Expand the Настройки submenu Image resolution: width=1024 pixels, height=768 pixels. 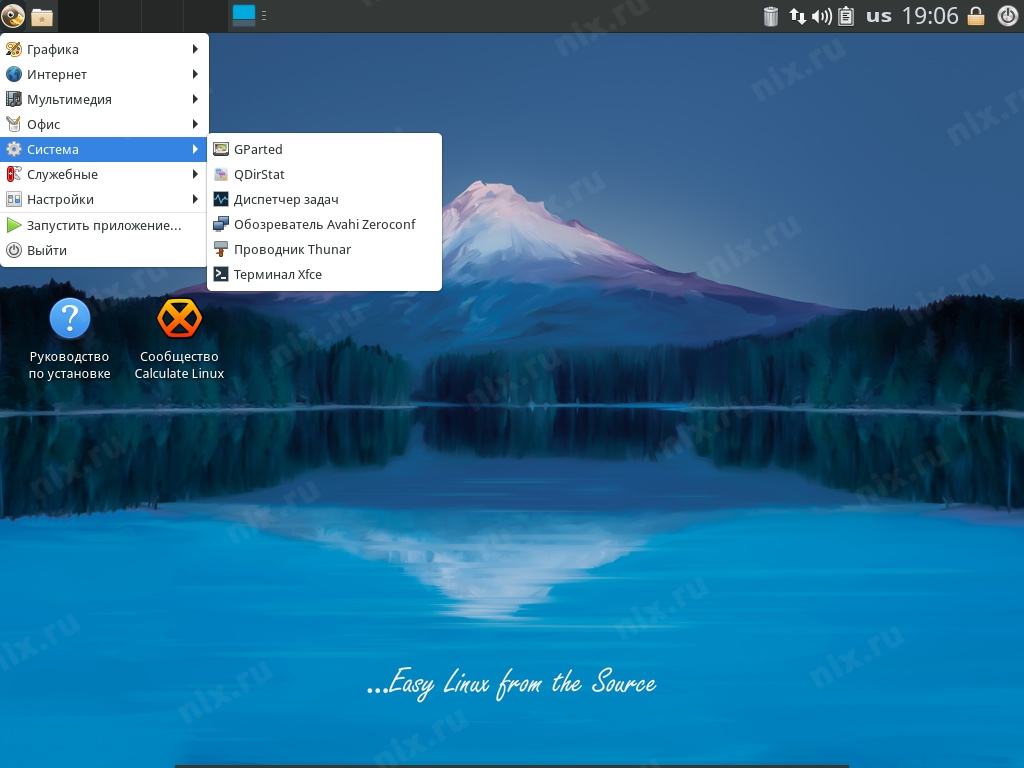[60, 199]
